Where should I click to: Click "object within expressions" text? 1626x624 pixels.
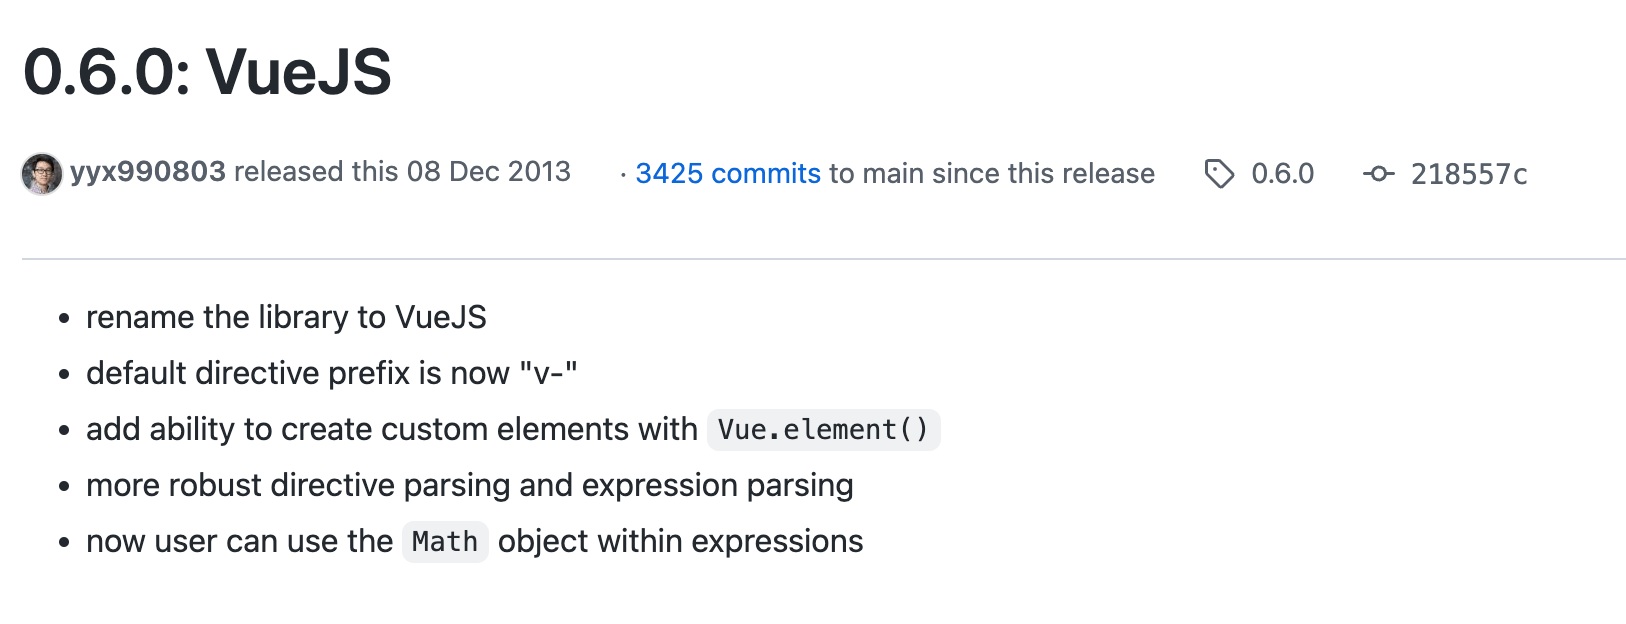coord(680,542)
